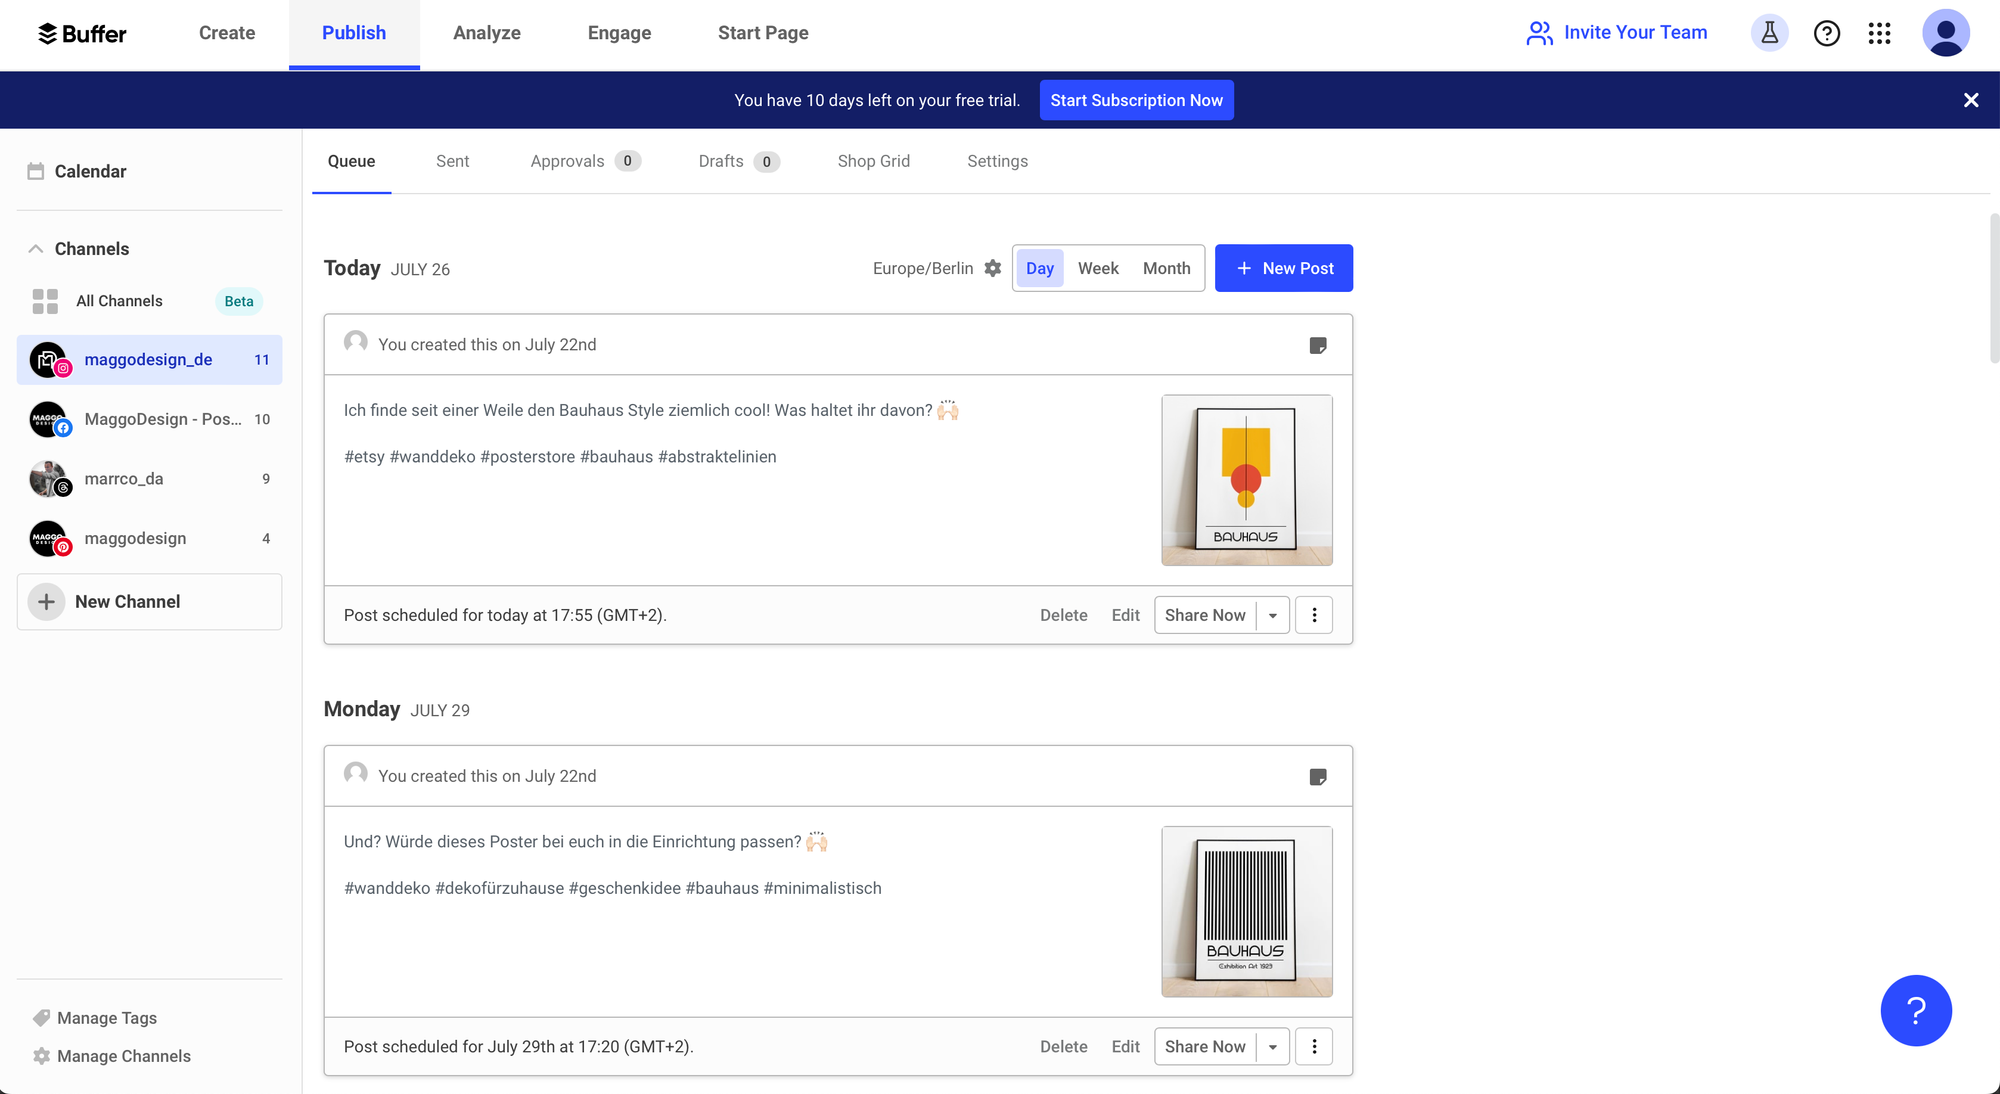Screen dimensions: 2000x1094
Task: Add a note to the July 26 post
Action: click(x=1317, y=345)
